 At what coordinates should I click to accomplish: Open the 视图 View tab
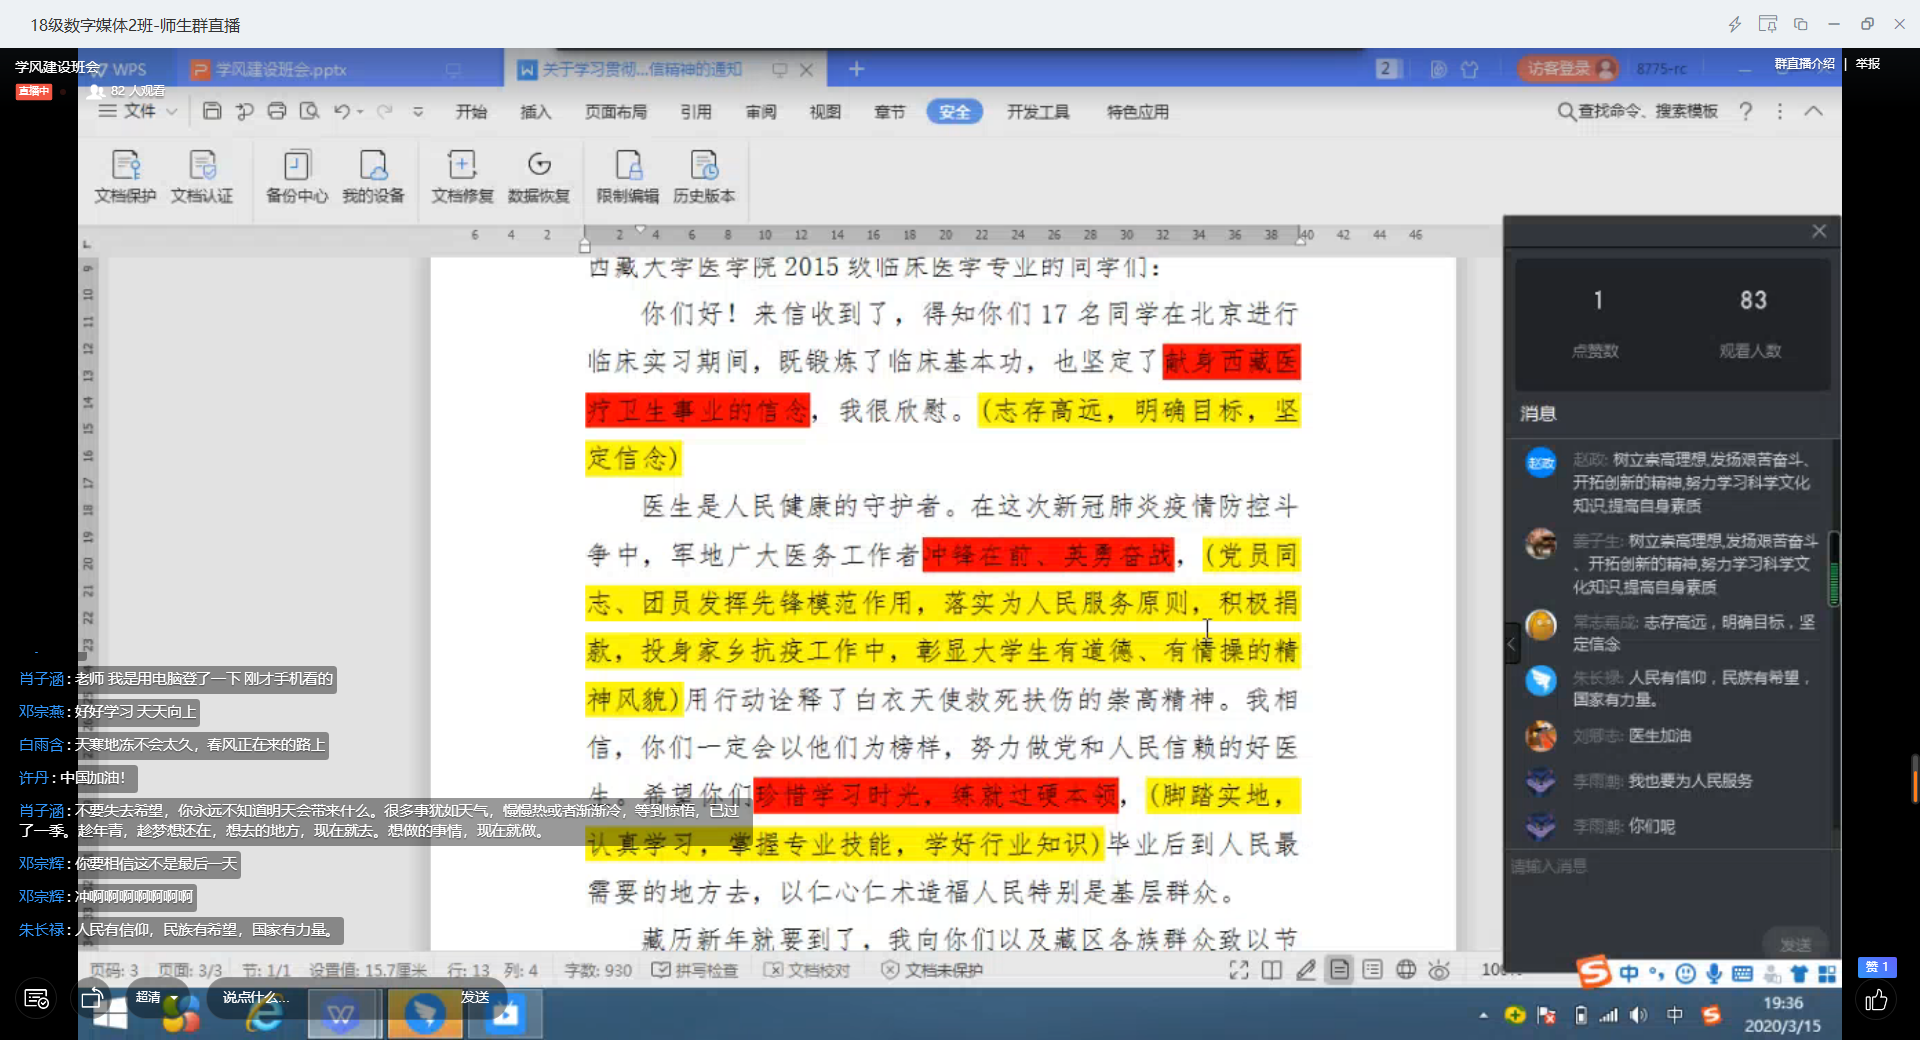[x=825, y=112]
